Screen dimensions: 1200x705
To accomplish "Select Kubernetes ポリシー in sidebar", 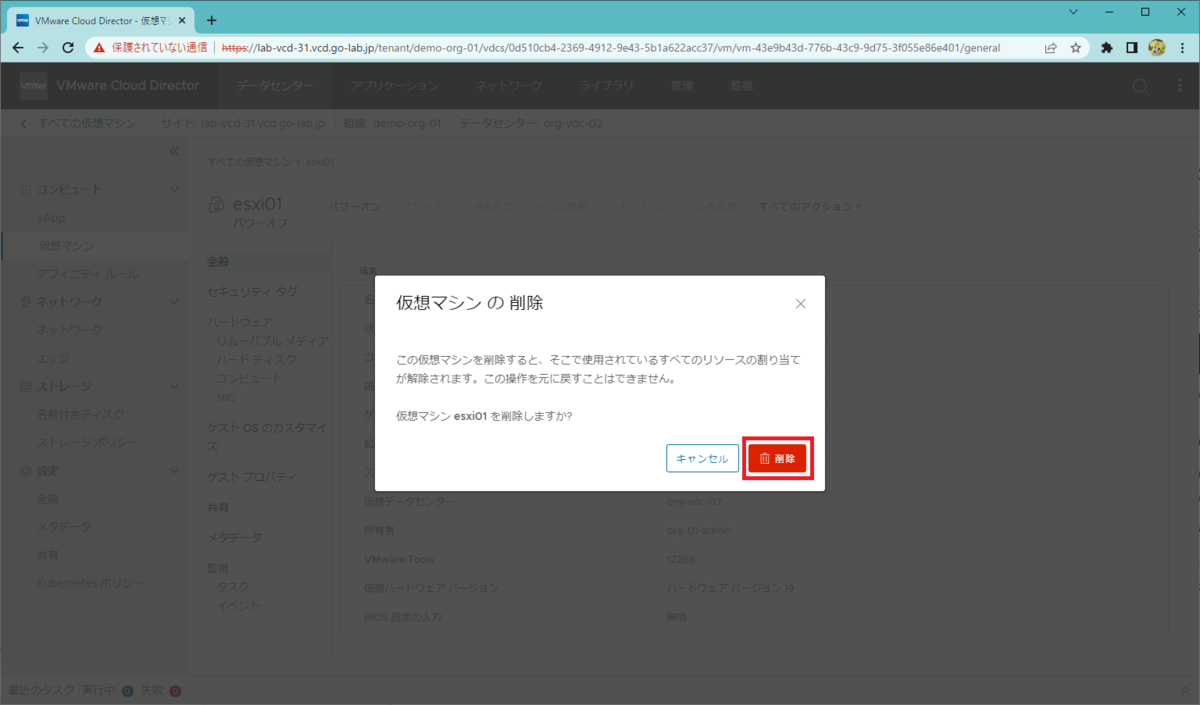I will (90, 582).
